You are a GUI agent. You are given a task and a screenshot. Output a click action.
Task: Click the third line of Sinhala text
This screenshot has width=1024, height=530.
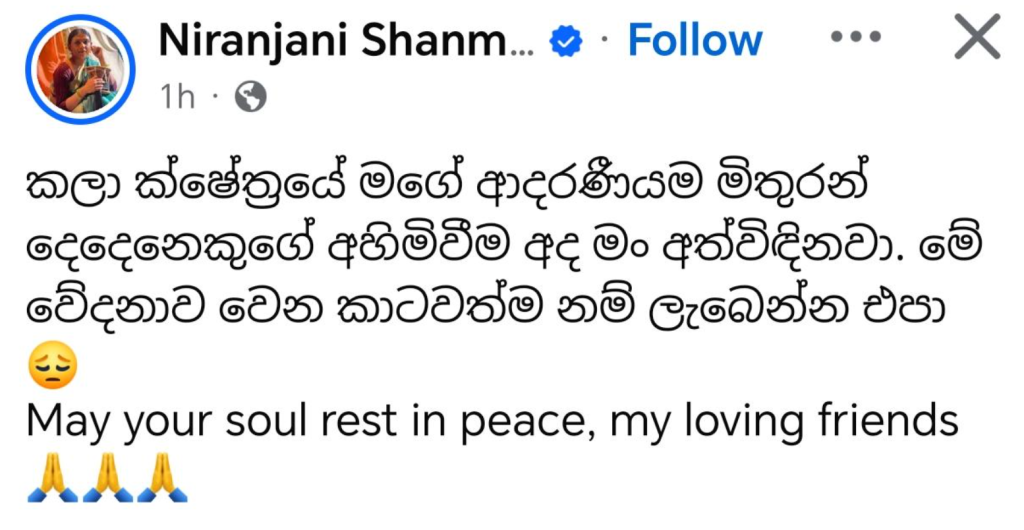click(482, 305)
